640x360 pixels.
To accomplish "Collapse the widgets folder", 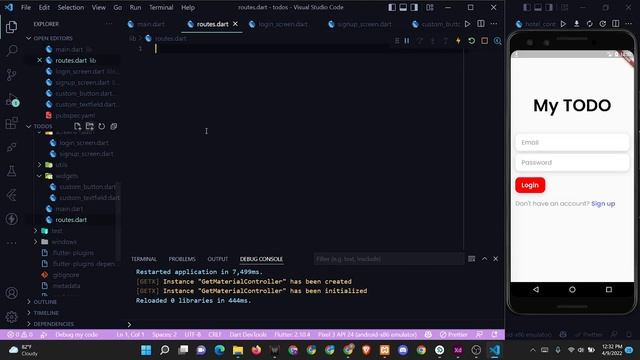I will click(x=67, y=176).
